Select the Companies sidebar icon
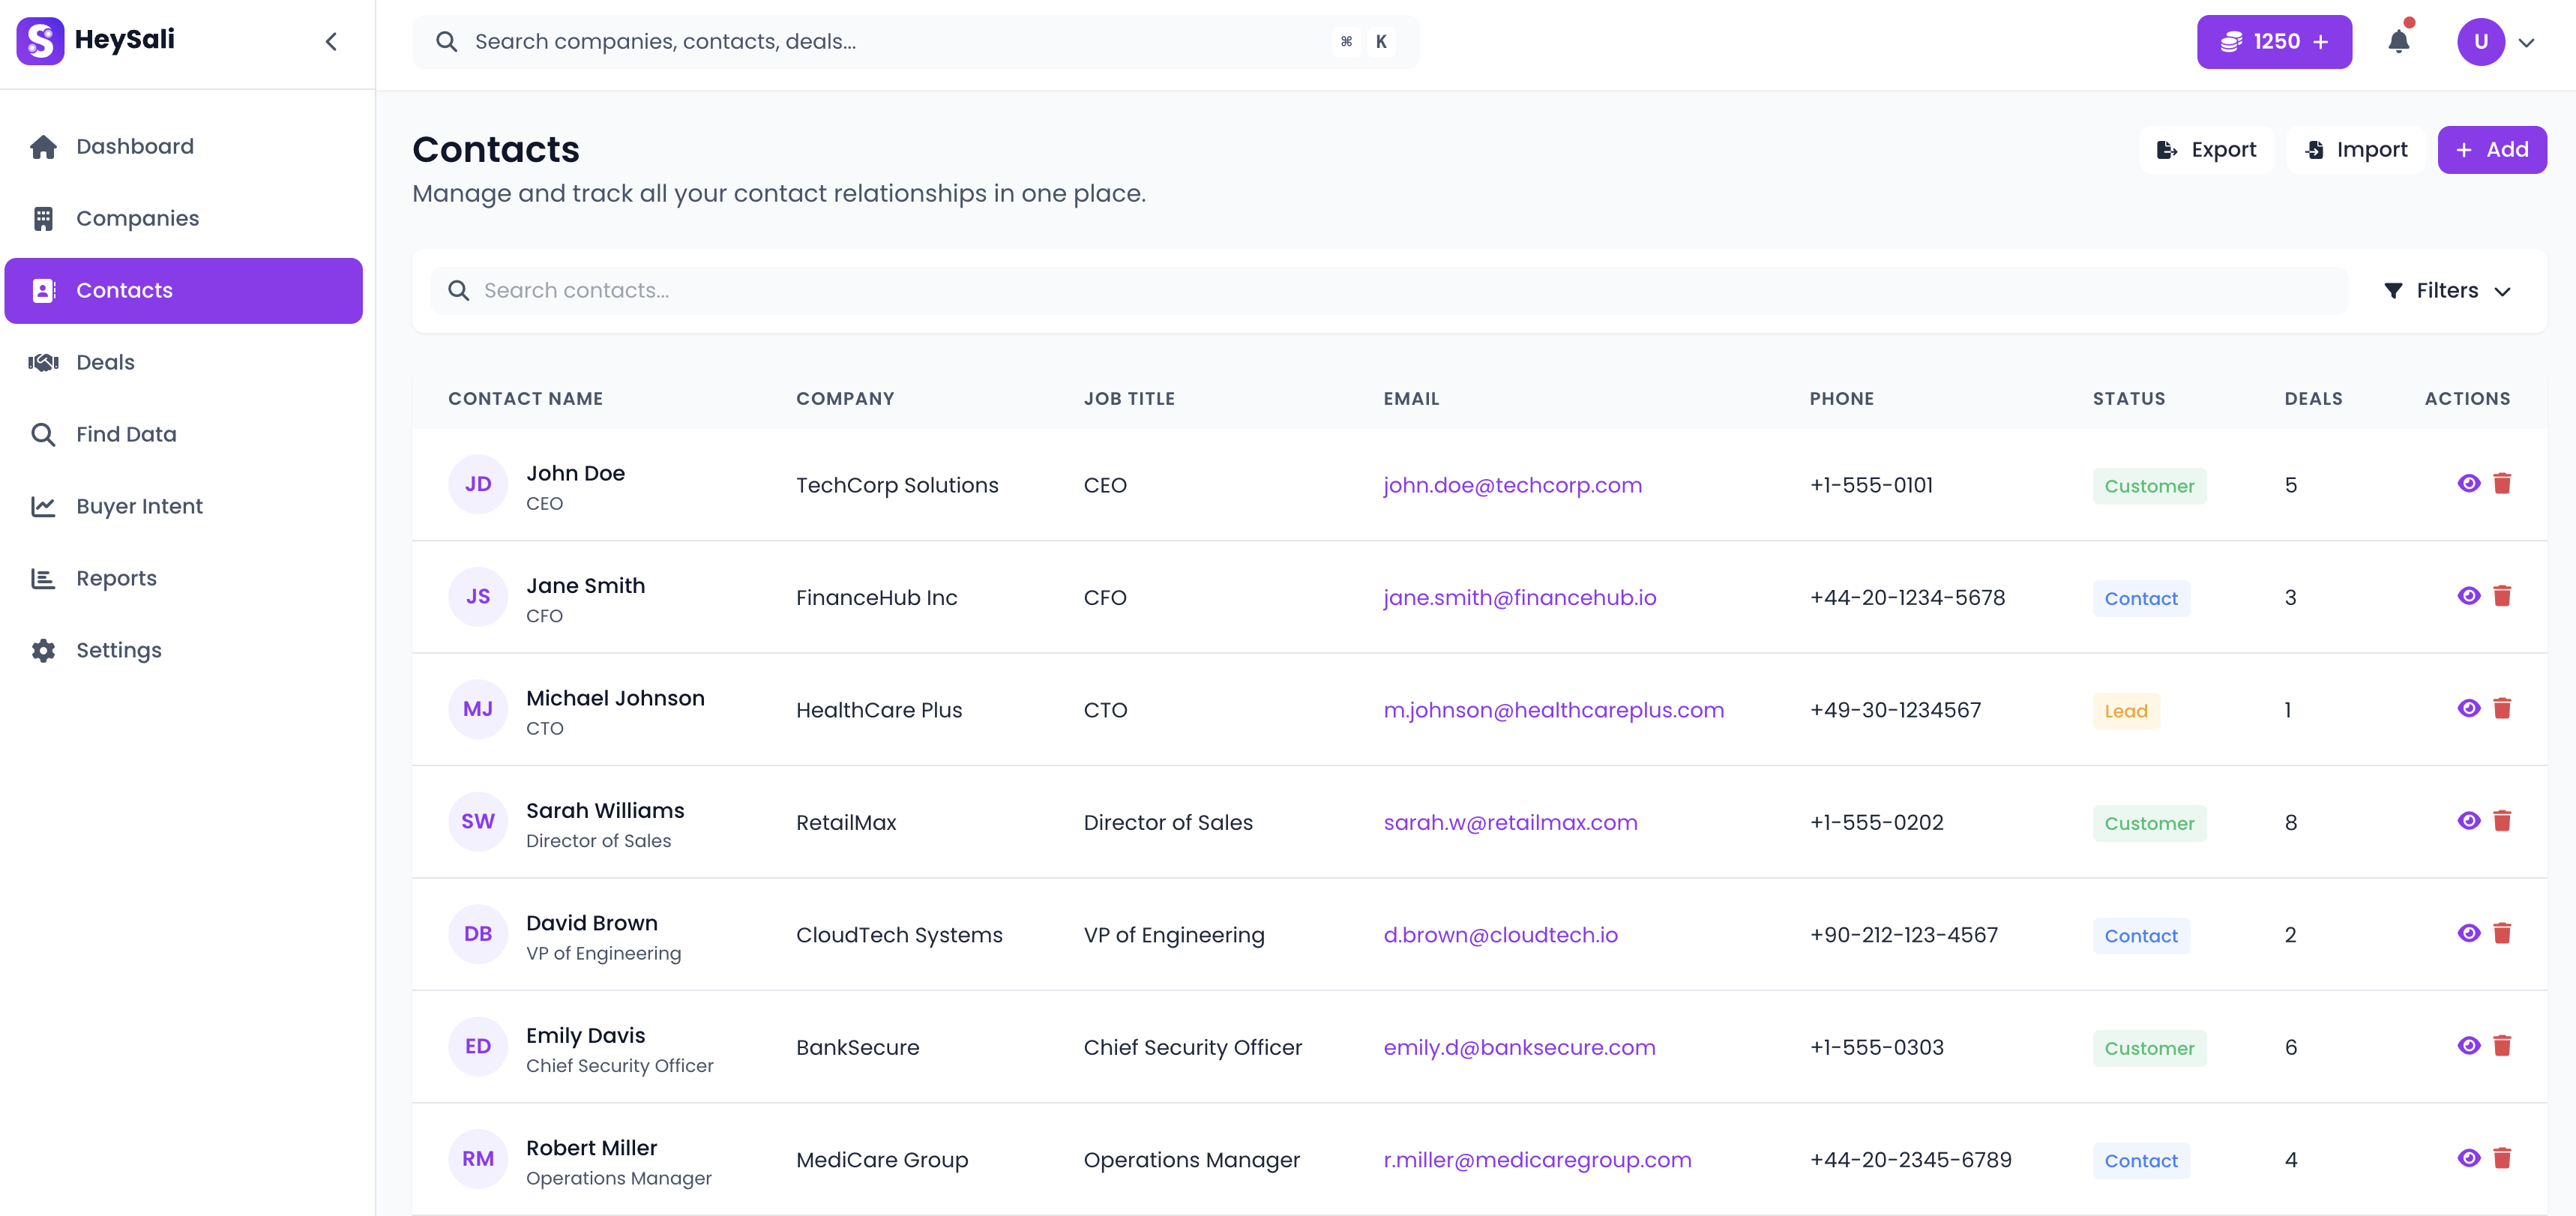 coord(44,218)
